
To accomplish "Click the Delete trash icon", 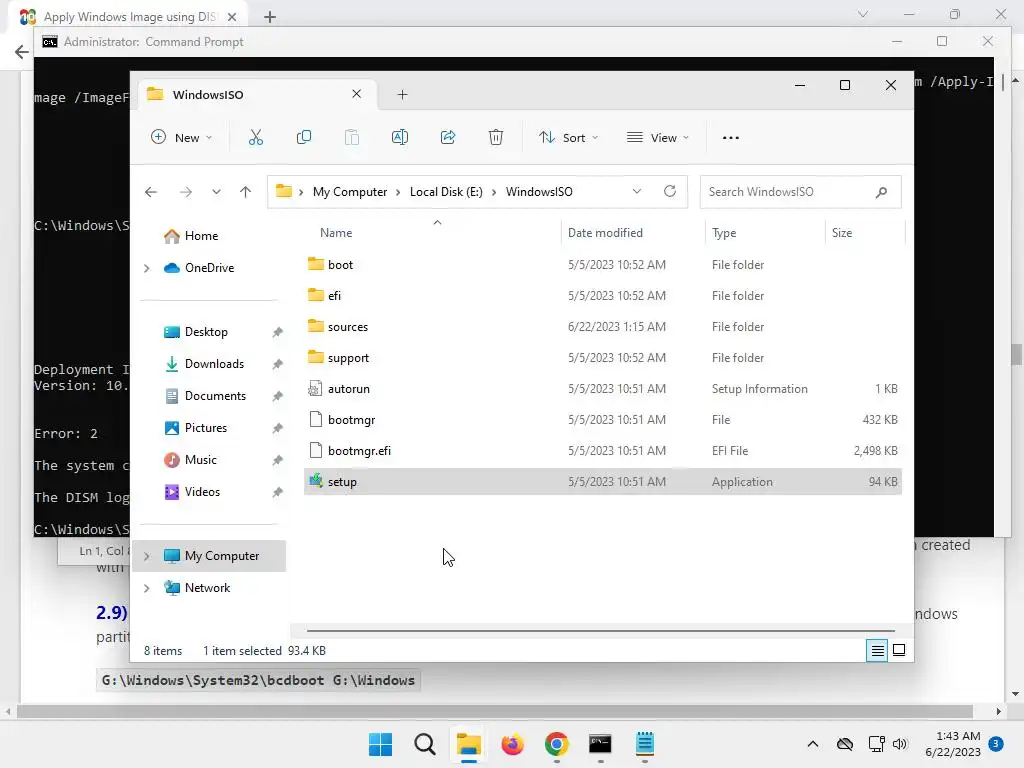I will pos(496,137).
